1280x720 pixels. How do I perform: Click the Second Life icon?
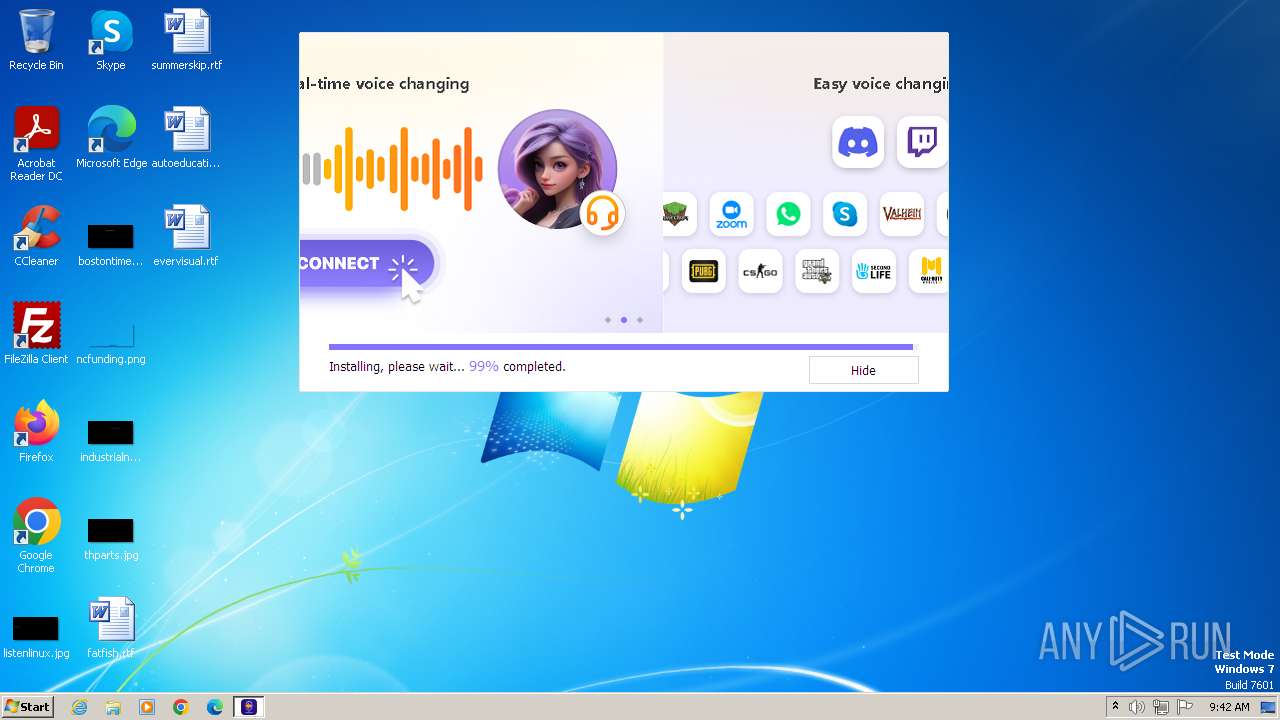pos(874,271)
